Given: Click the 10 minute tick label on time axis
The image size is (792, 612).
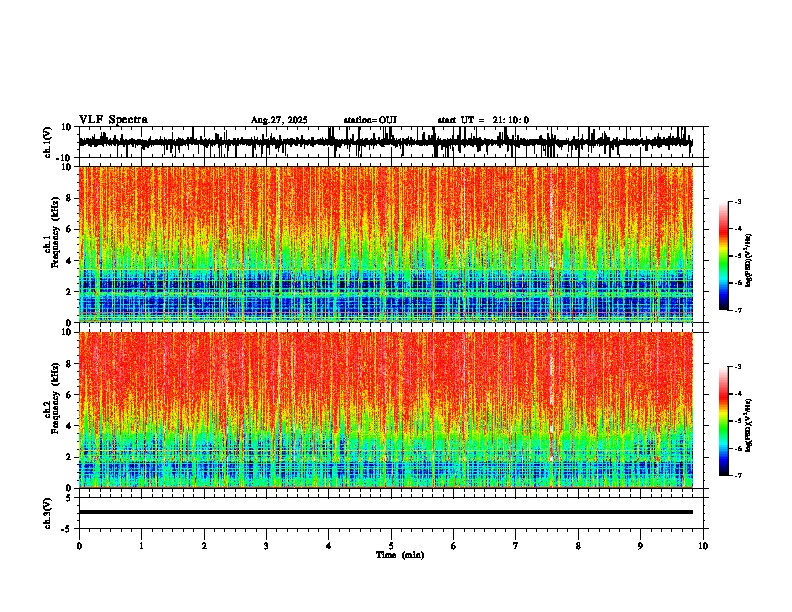Looking at the screenshot, I should pyautogui.click(x=703, y=546).
